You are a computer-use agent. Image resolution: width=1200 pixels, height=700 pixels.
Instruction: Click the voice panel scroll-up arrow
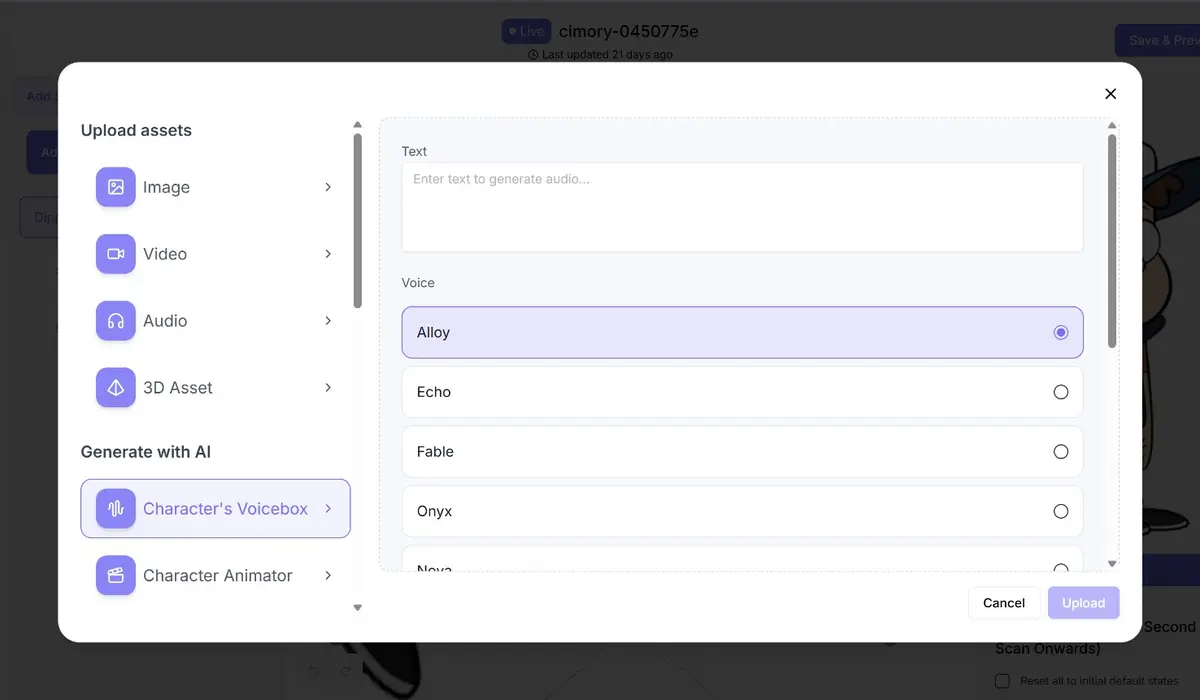coord(1112,126)
